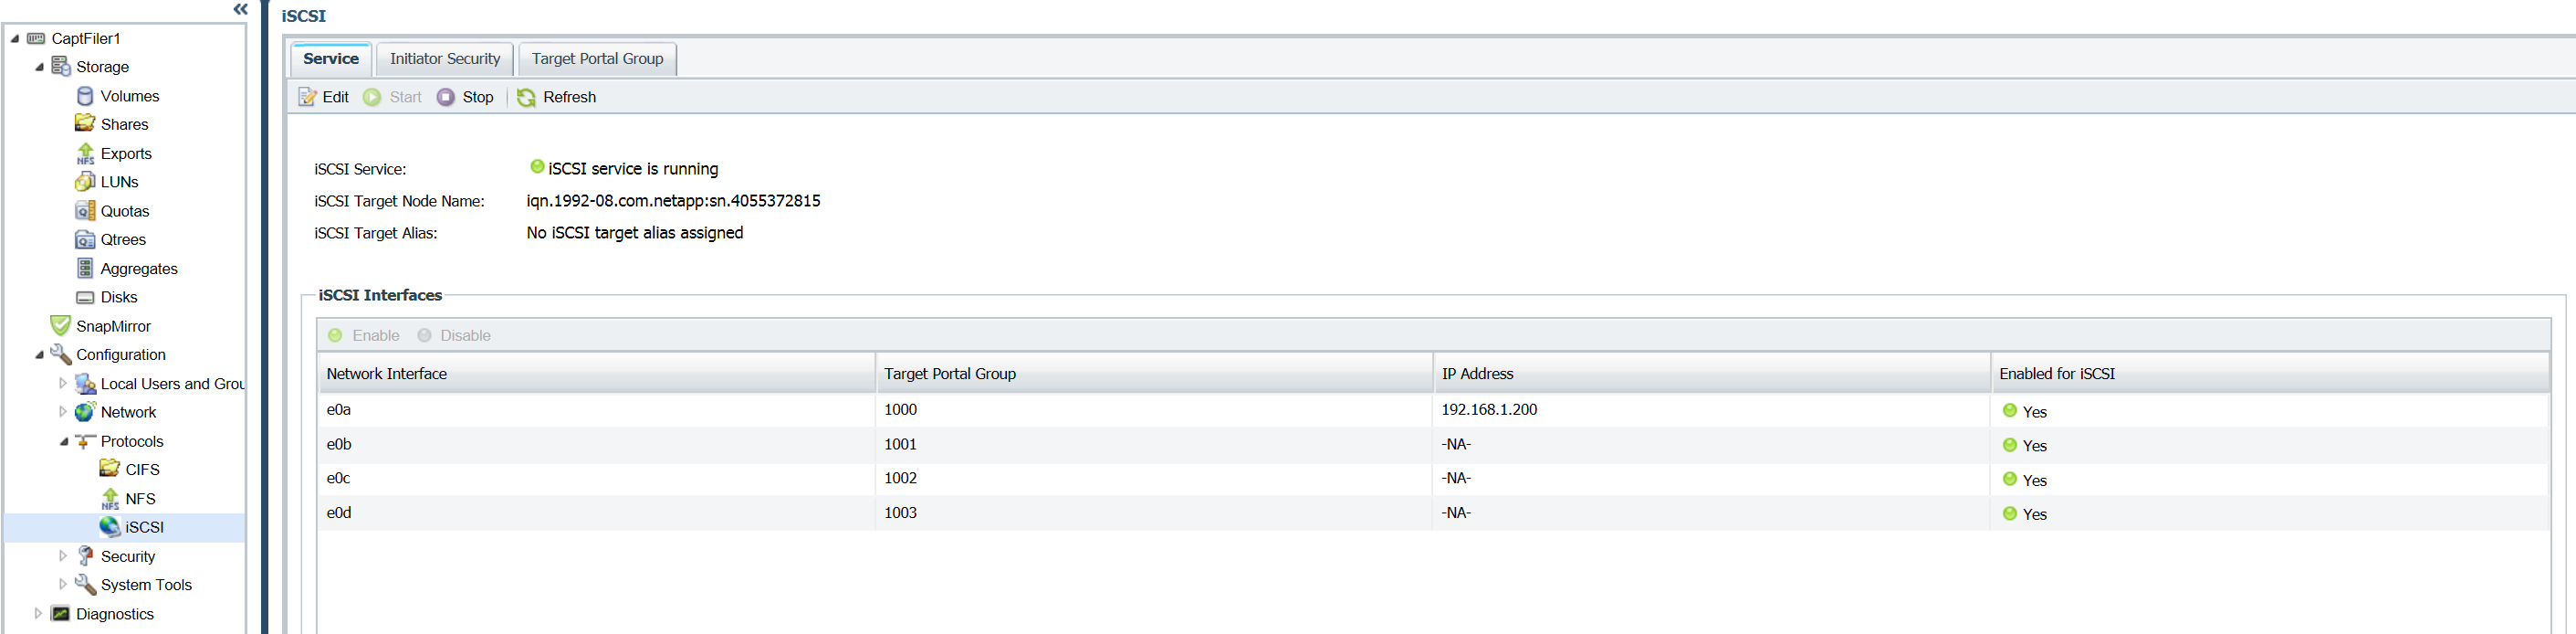Click the Refresh arrows icon

coord(526,97)
